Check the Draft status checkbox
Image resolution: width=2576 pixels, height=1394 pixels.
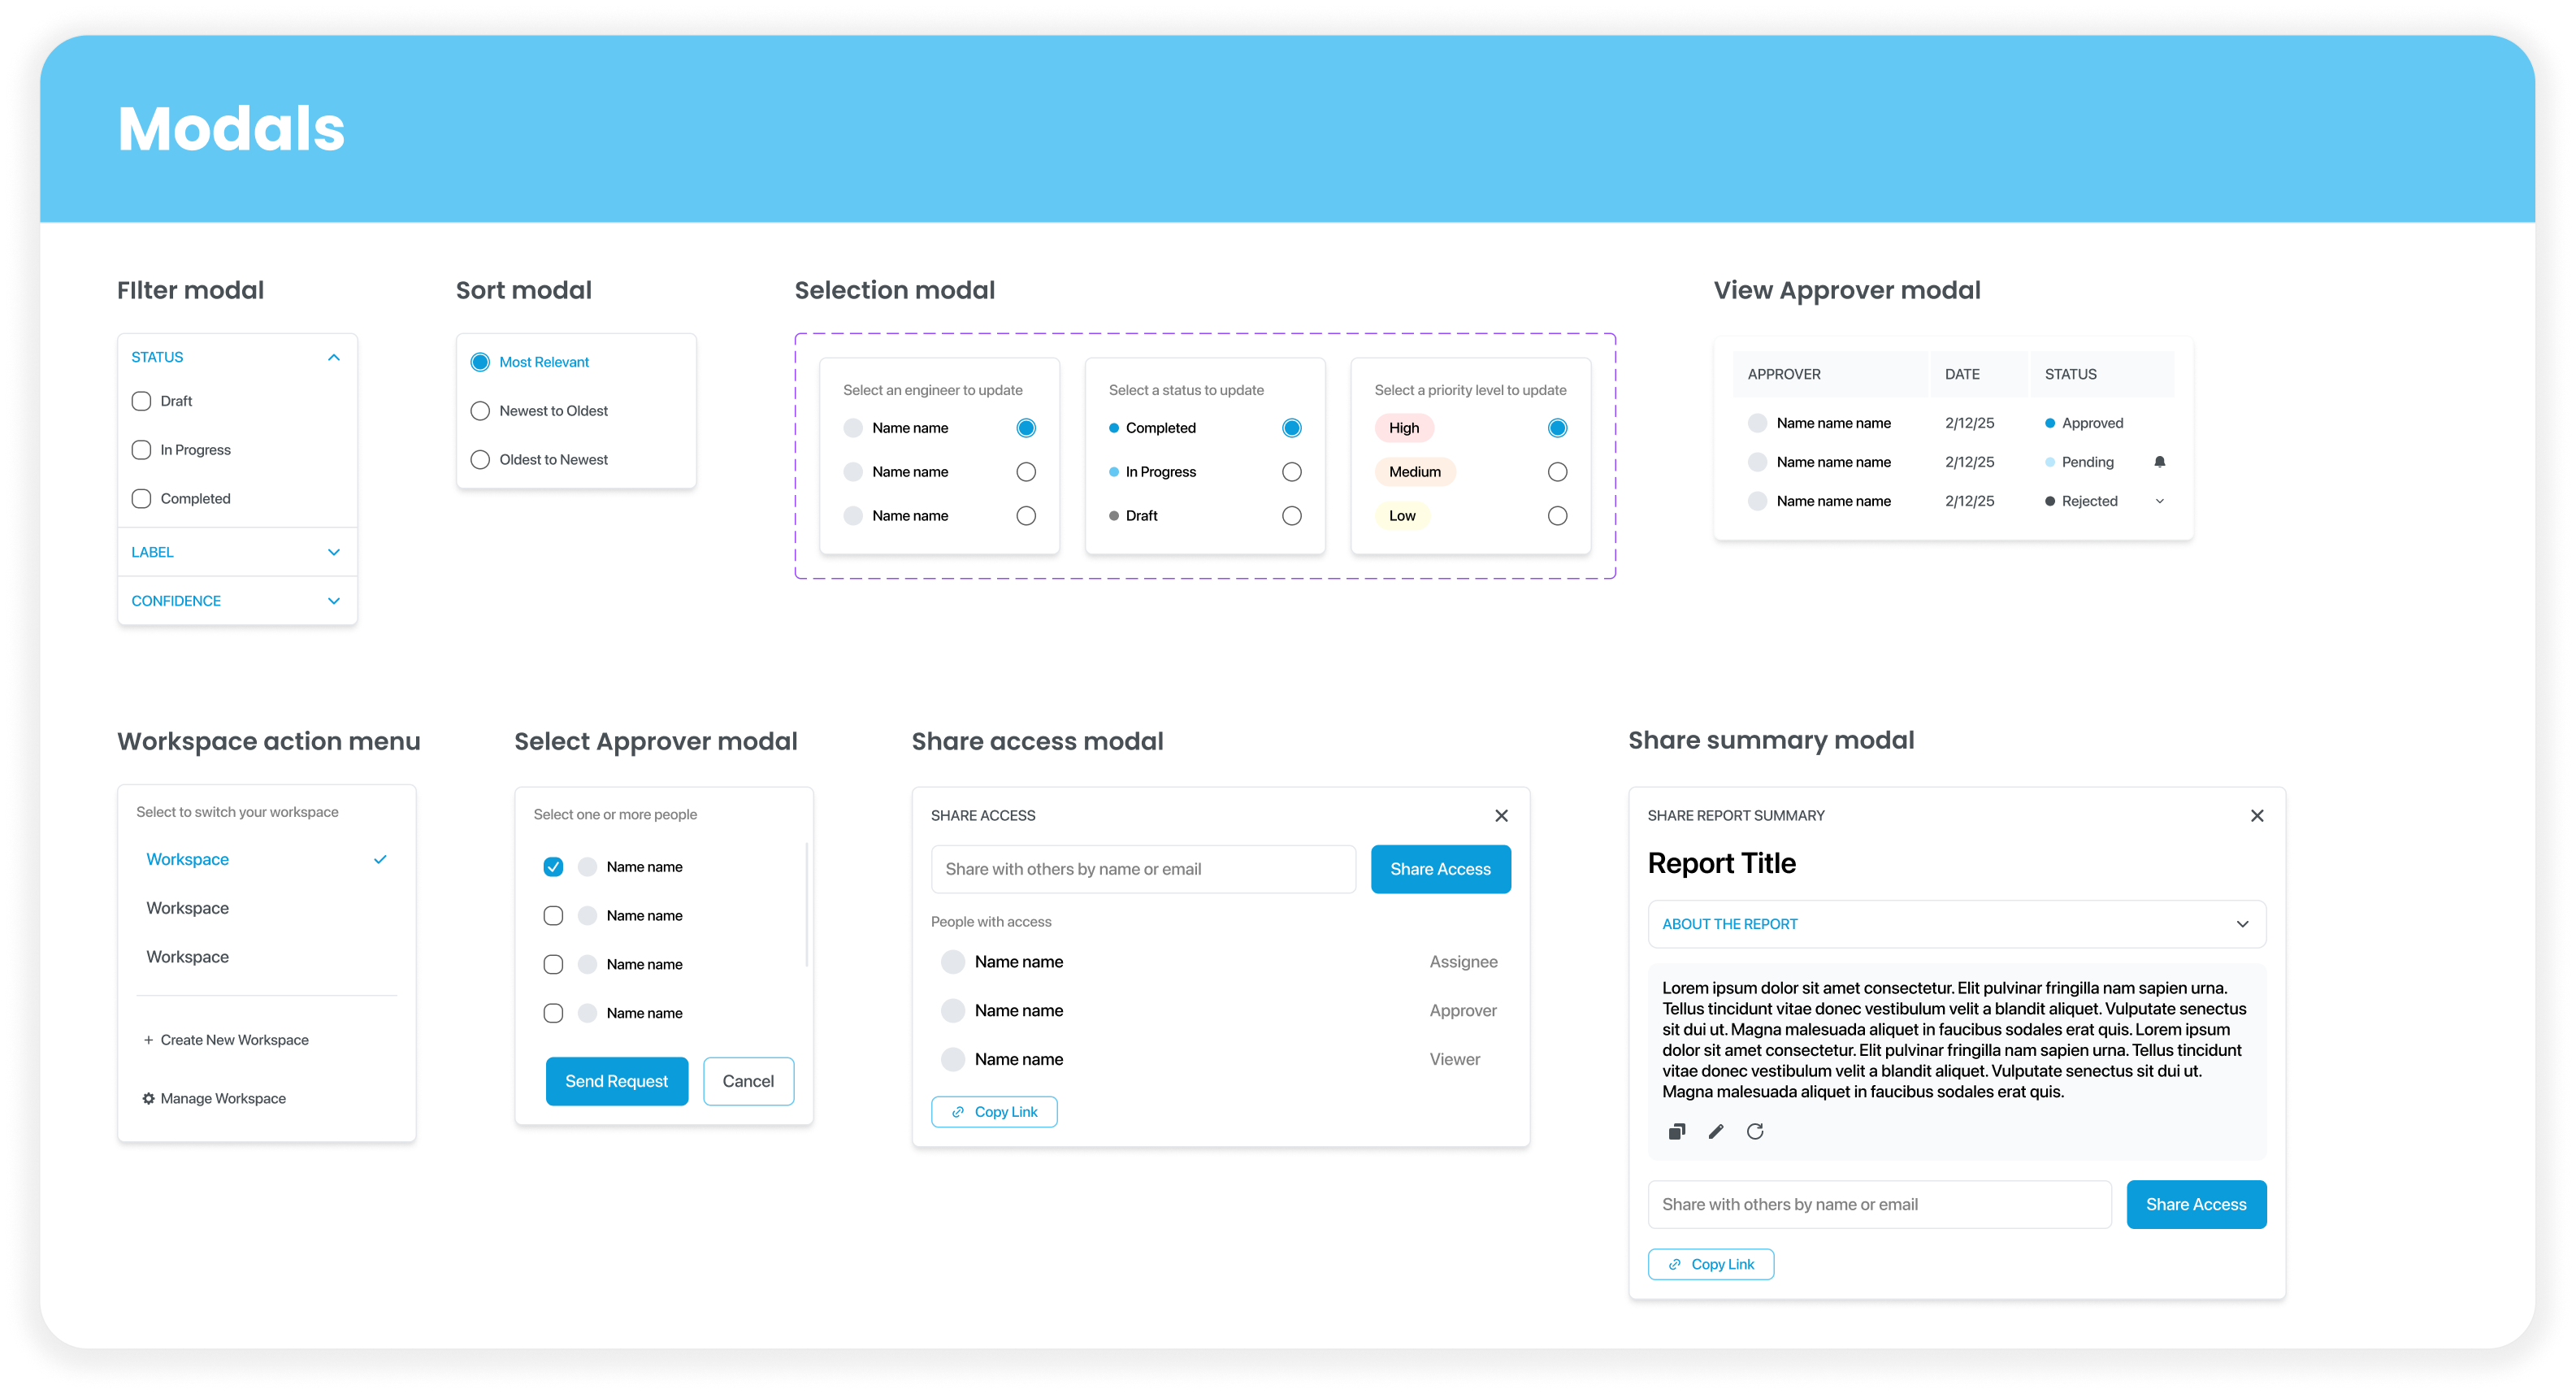(x=141, y=401)
